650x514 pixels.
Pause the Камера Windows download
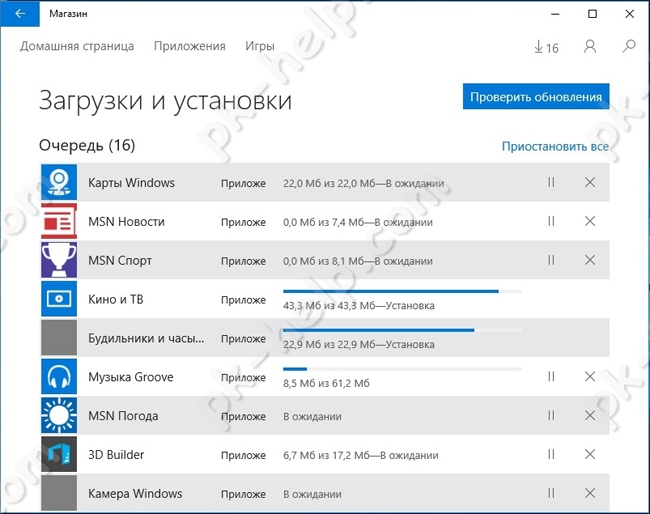(x=551, y=493)
